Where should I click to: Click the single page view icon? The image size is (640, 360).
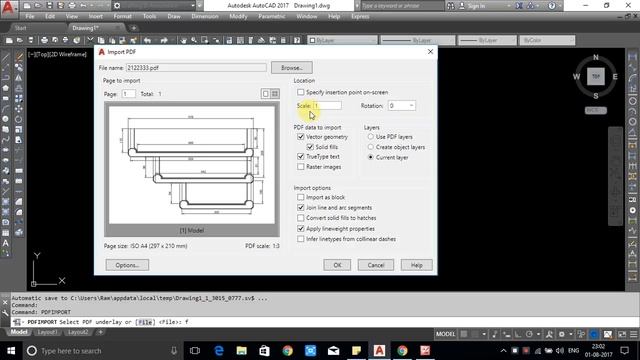tap(265, 94)
